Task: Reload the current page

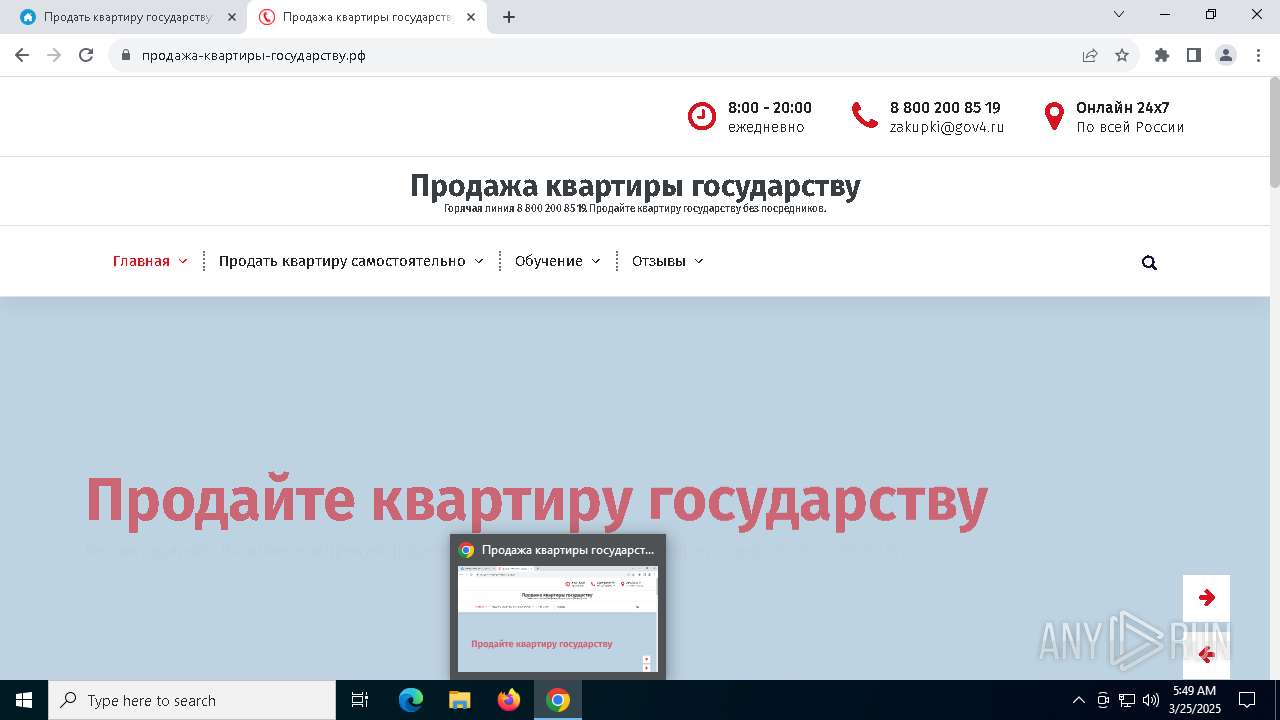Action: coord(86,56)
